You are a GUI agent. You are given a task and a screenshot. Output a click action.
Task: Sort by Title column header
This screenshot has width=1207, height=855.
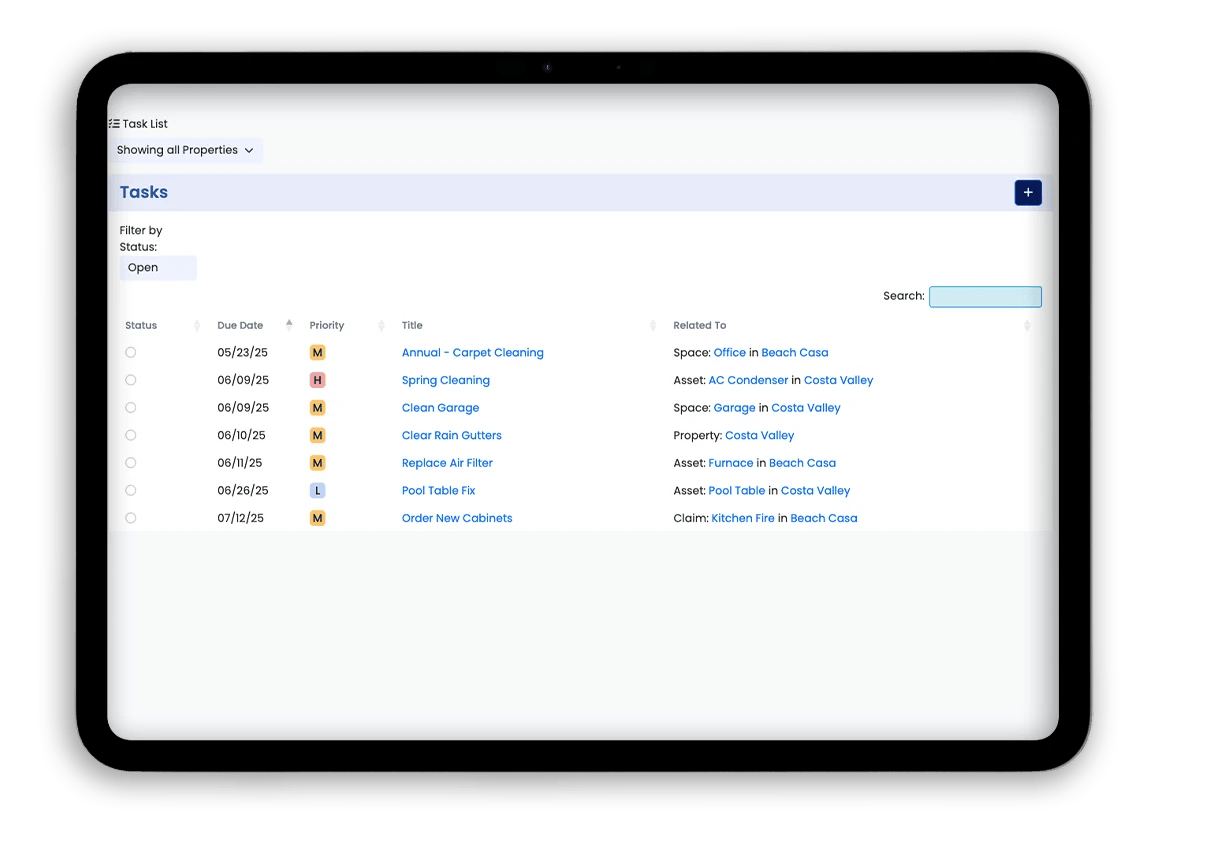click(x=412, y=326)
